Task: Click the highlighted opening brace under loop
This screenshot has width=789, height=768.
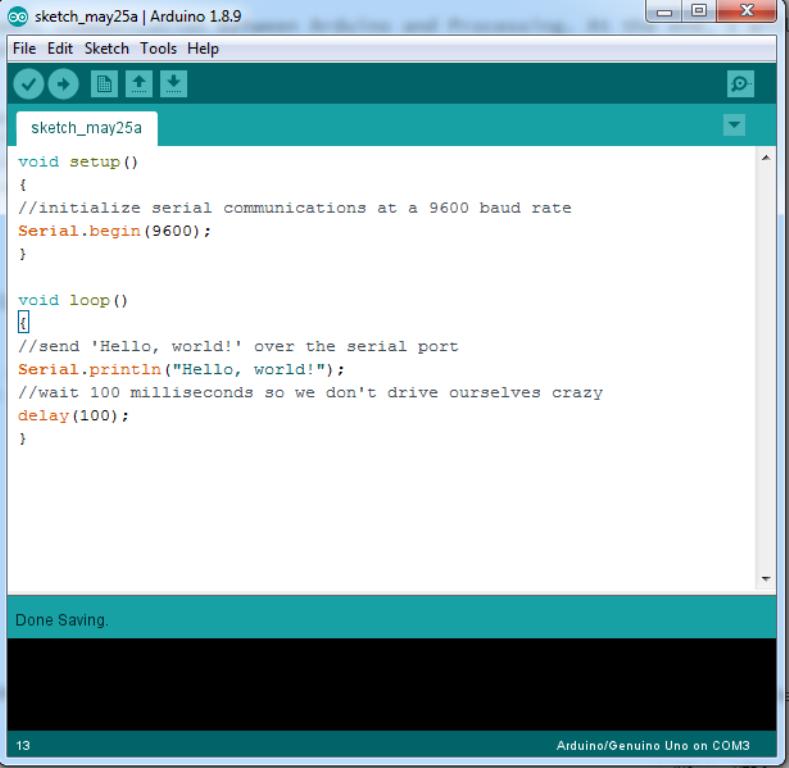Action: tap(23, 322)
